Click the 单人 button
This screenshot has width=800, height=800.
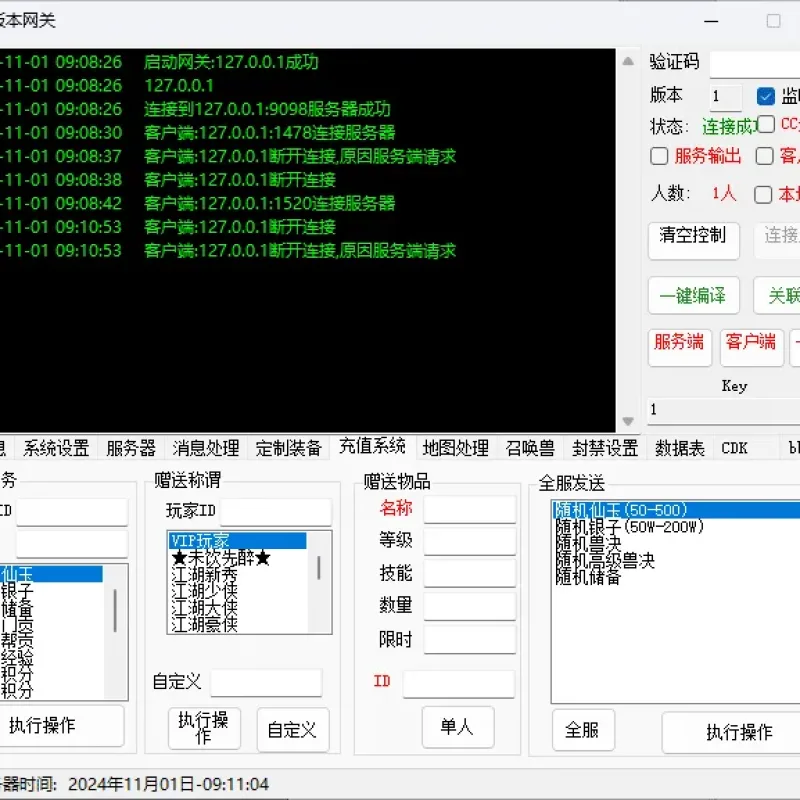click(458, 727)
